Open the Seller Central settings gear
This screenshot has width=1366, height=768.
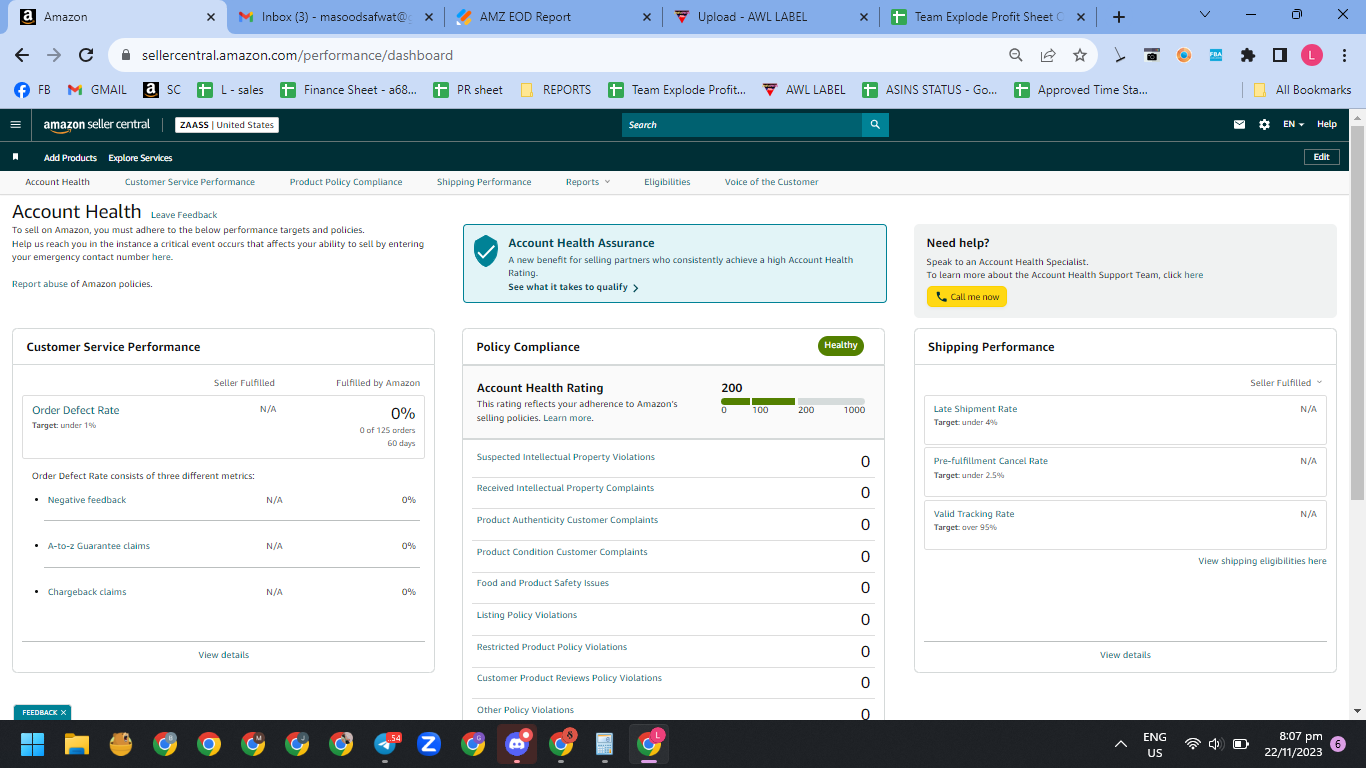(1264, 125)
